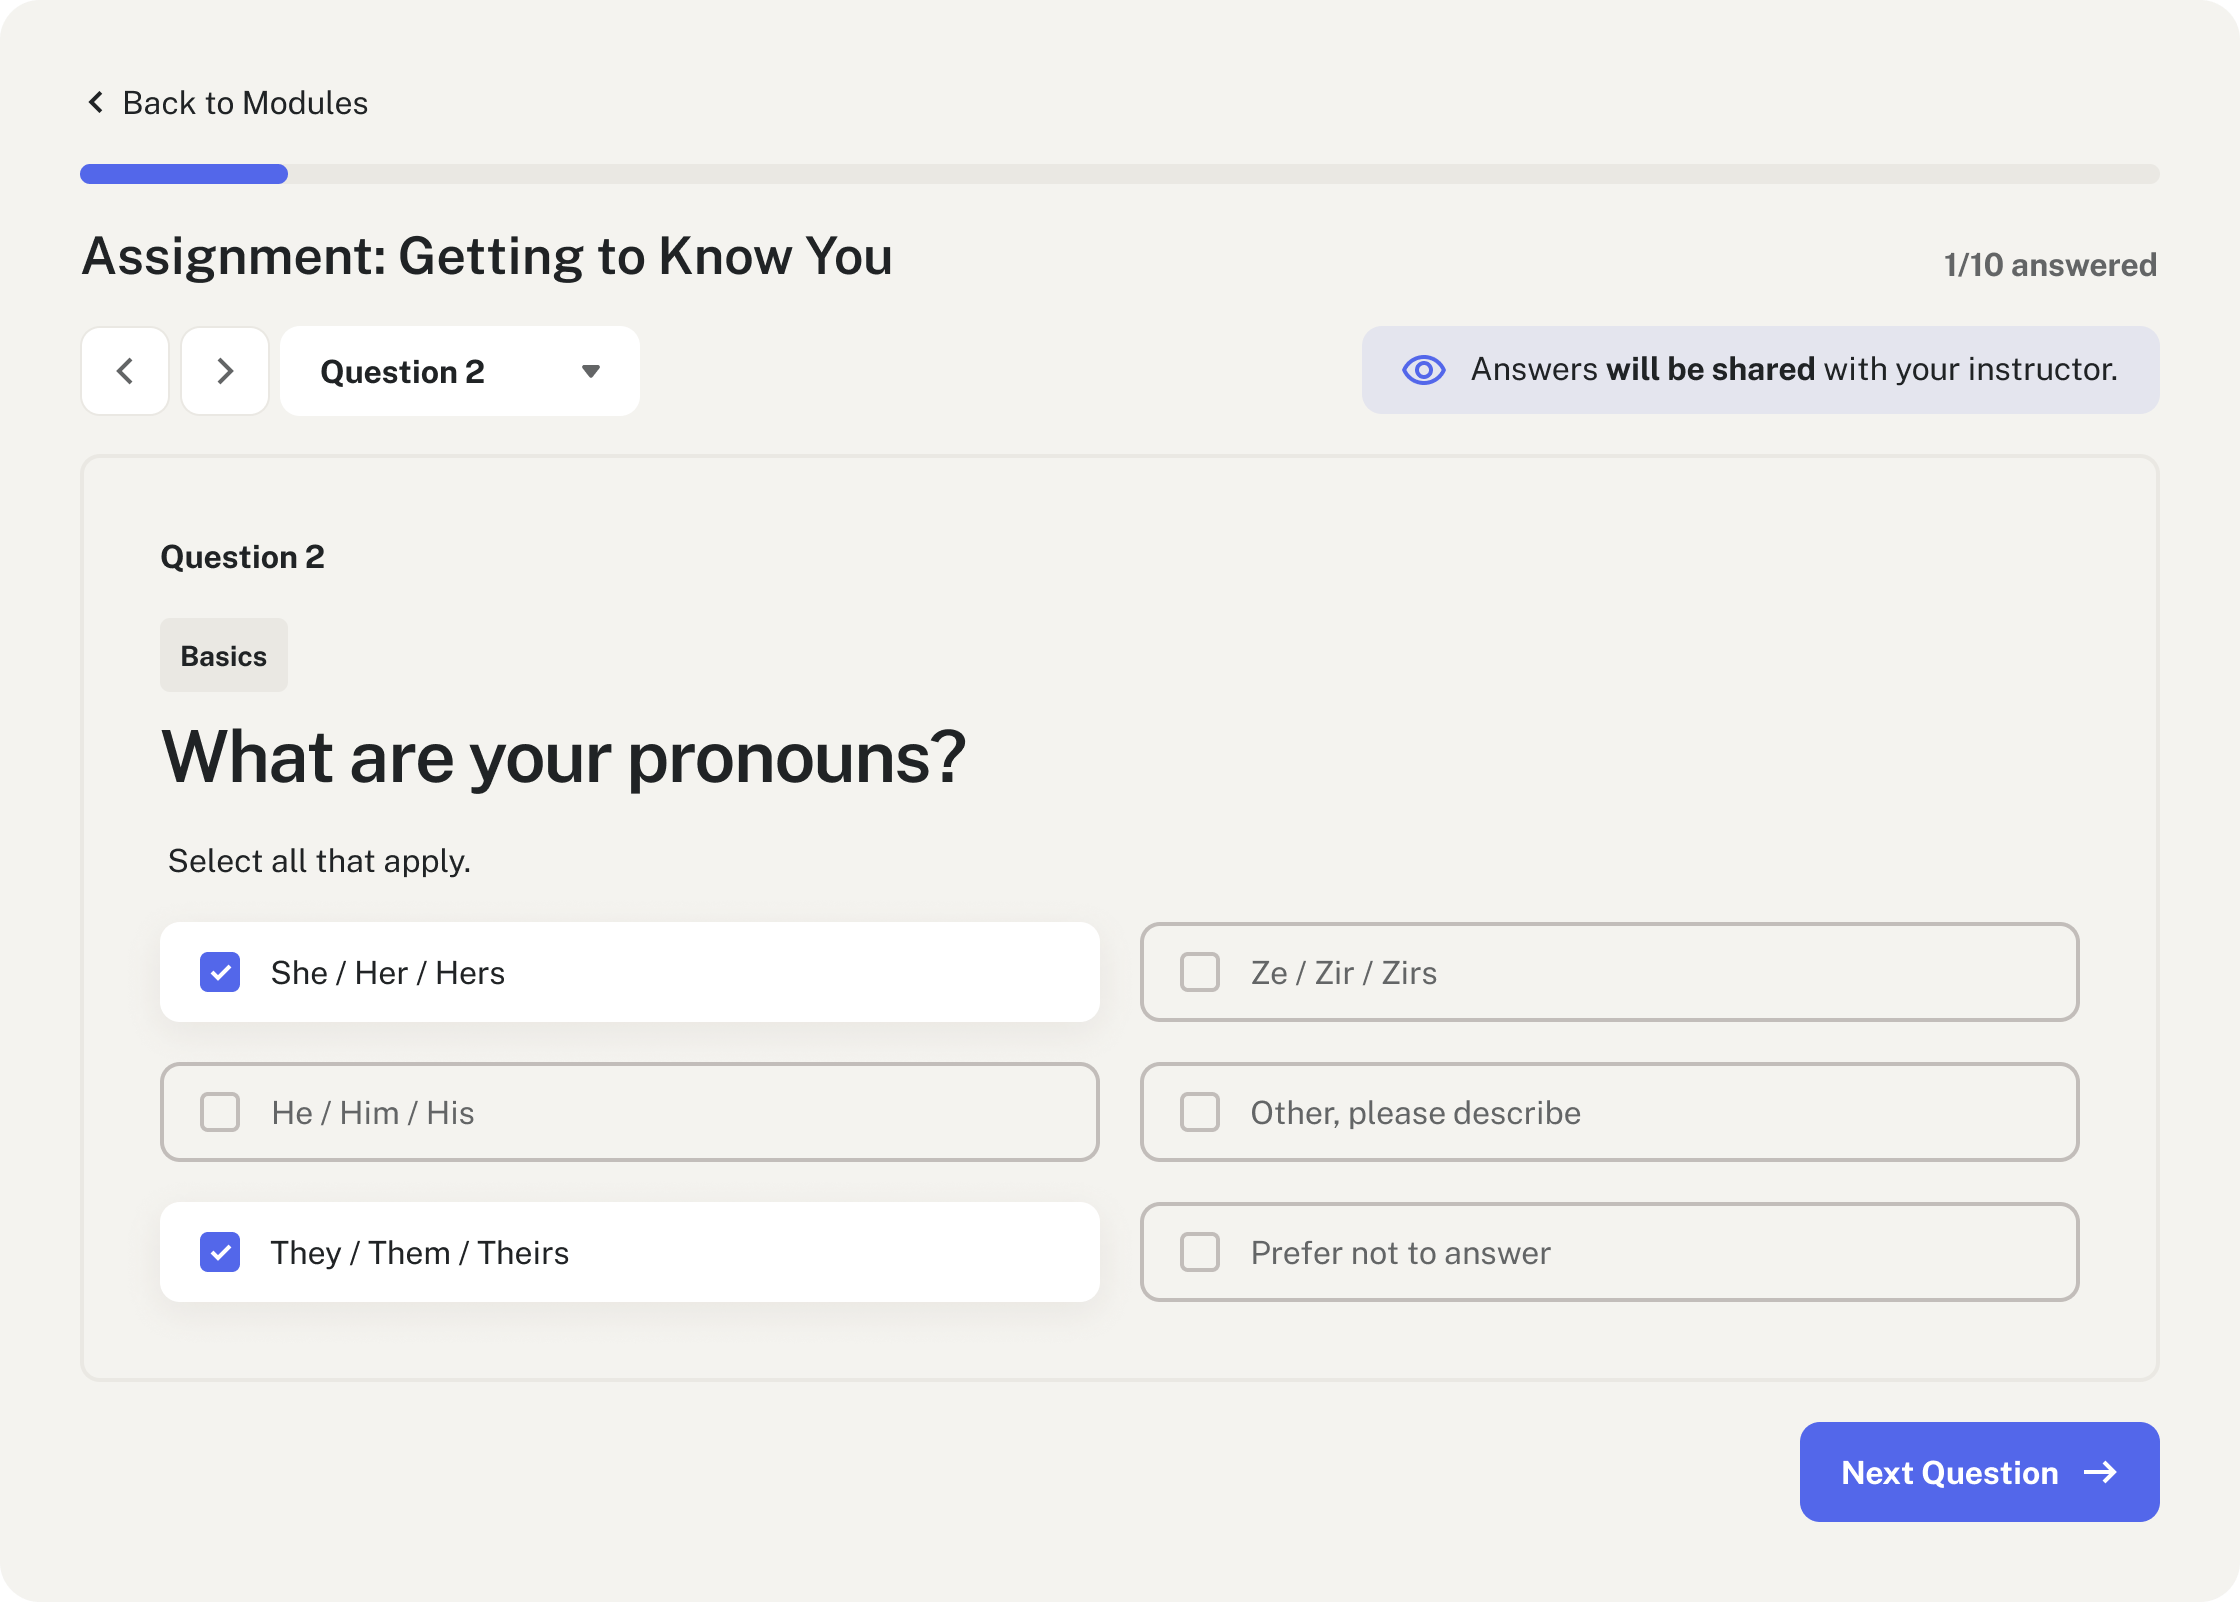Toggle the She / Her / Hers checkbox
This screenshot has width=2240, height=1602.
[220, 971]
